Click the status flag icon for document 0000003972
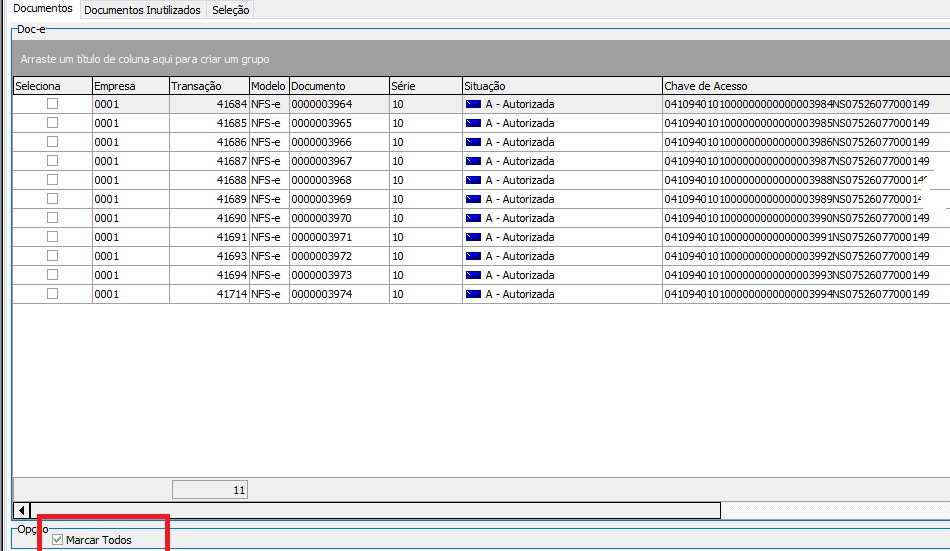 point(473,256)
